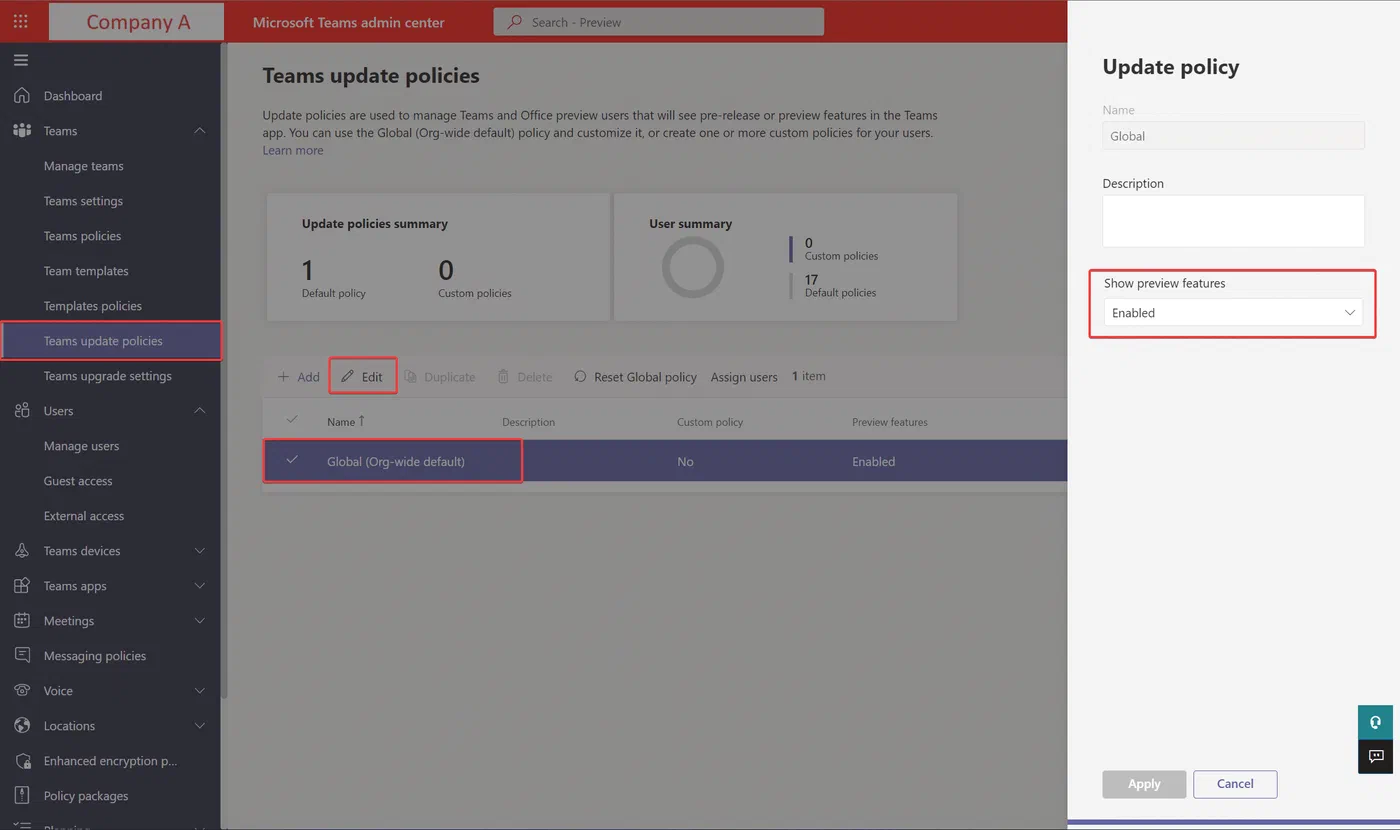Viewport: 1400px width, 830px height.
Task: Click the teal help headset icon
Action: (x=1376, y=722)
